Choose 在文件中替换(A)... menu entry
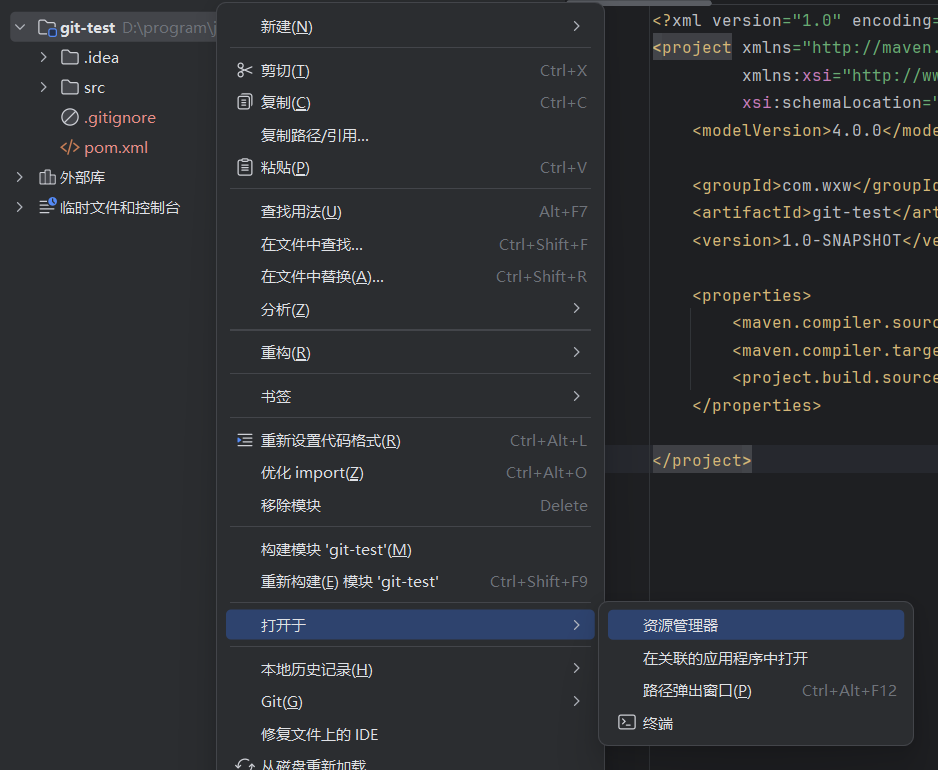Screen dimensions: 938x770 tap(410, 276)
